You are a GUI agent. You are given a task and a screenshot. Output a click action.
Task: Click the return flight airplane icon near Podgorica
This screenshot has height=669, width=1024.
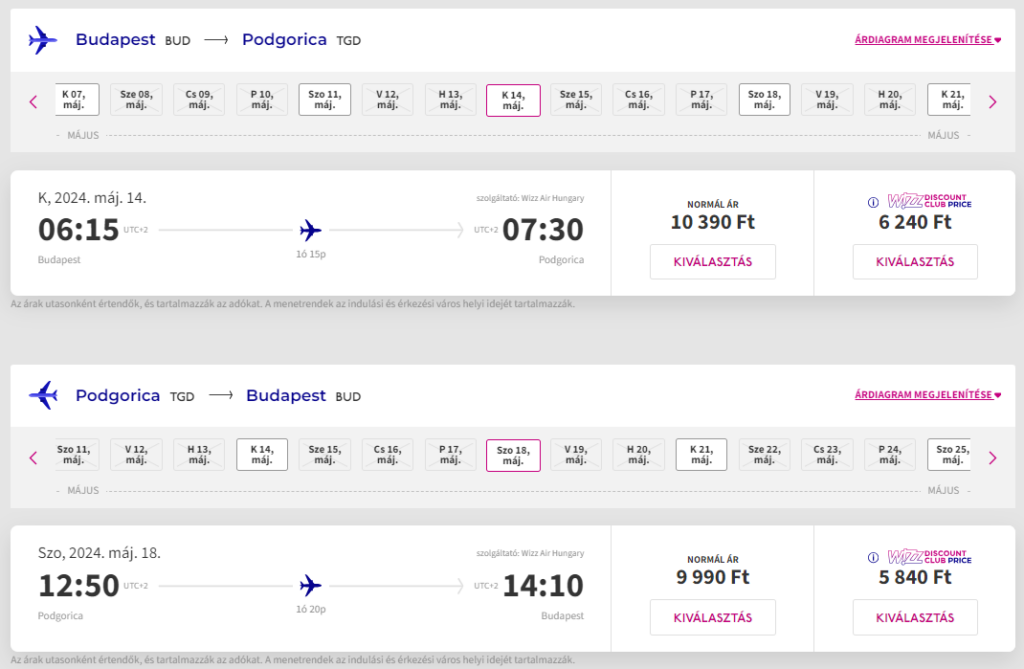click(43, 395)
